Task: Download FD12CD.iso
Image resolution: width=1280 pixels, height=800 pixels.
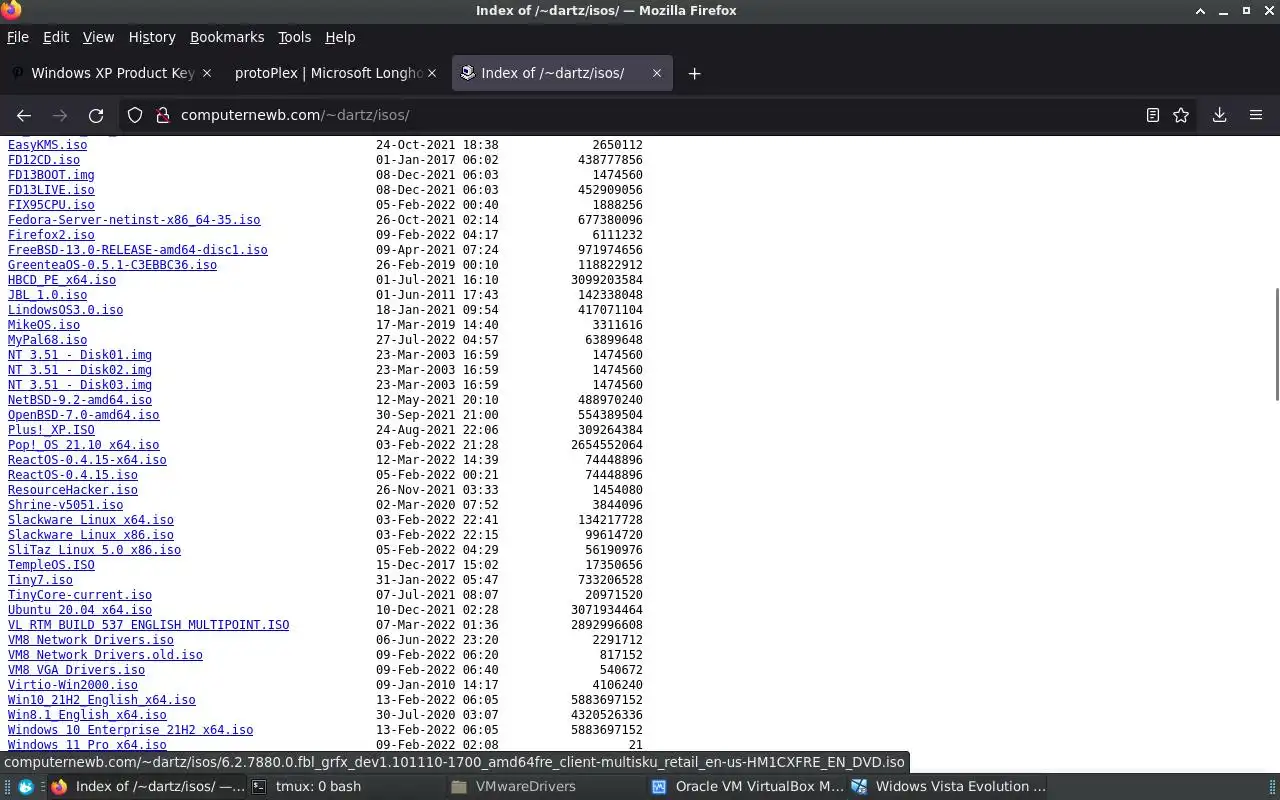Action: point(44,160)
